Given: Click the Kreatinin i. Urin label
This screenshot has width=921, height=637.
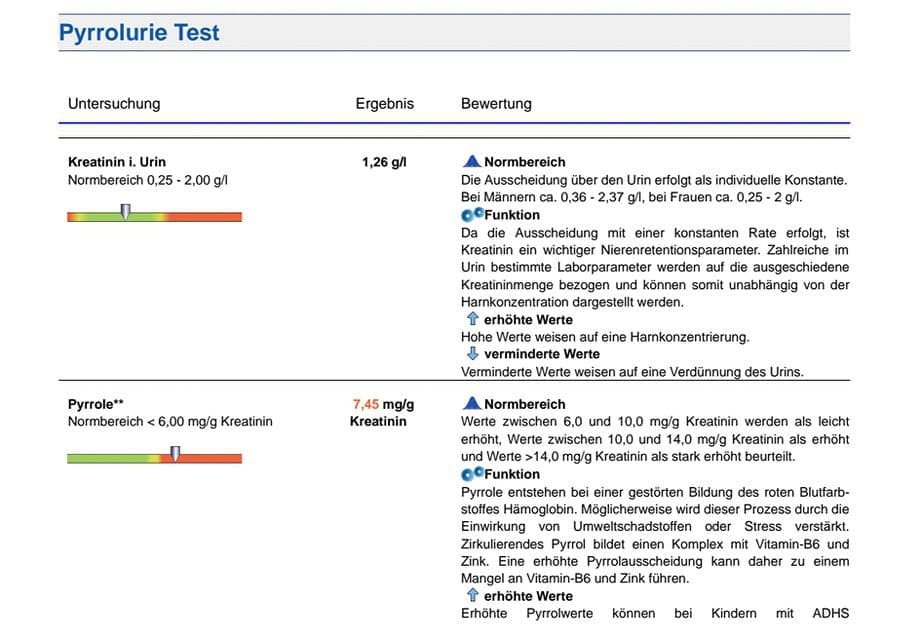Looking at the screenshot, I should click(117, 162).
